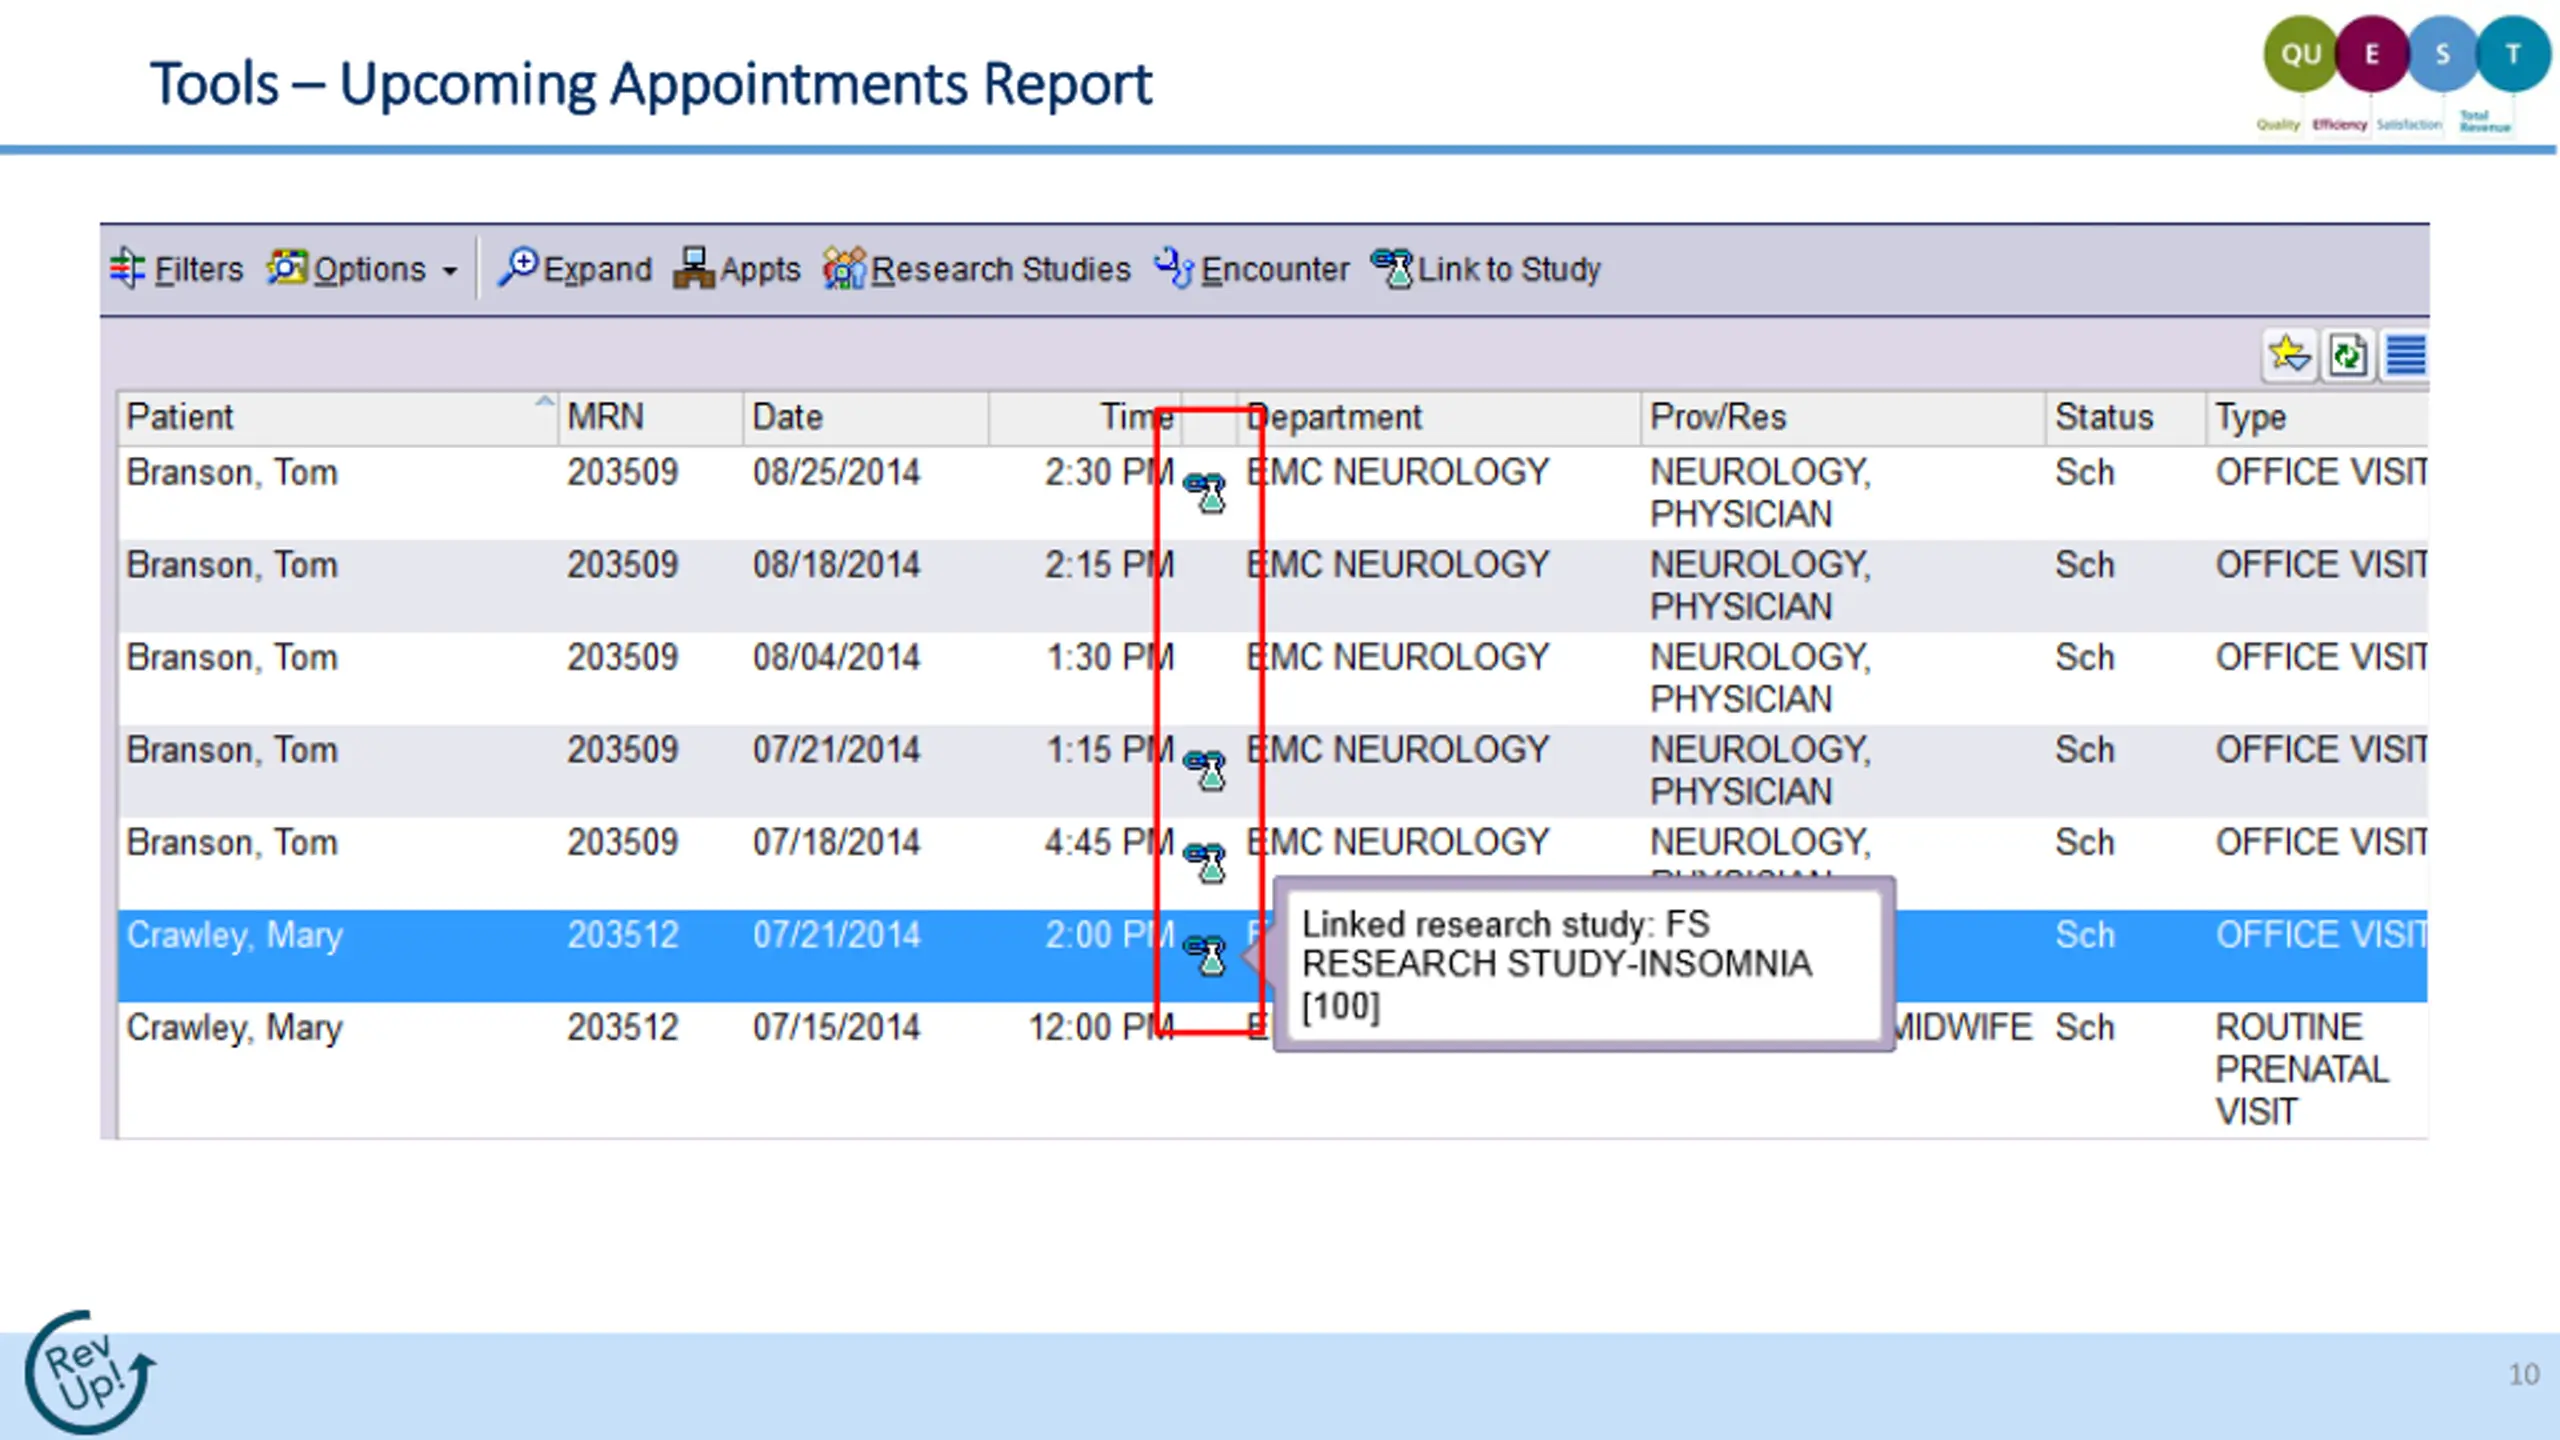The height and width of the screenshot is (1440, 2560).
Task: Click the 2:15 PM time cell
Action: 1109,565
